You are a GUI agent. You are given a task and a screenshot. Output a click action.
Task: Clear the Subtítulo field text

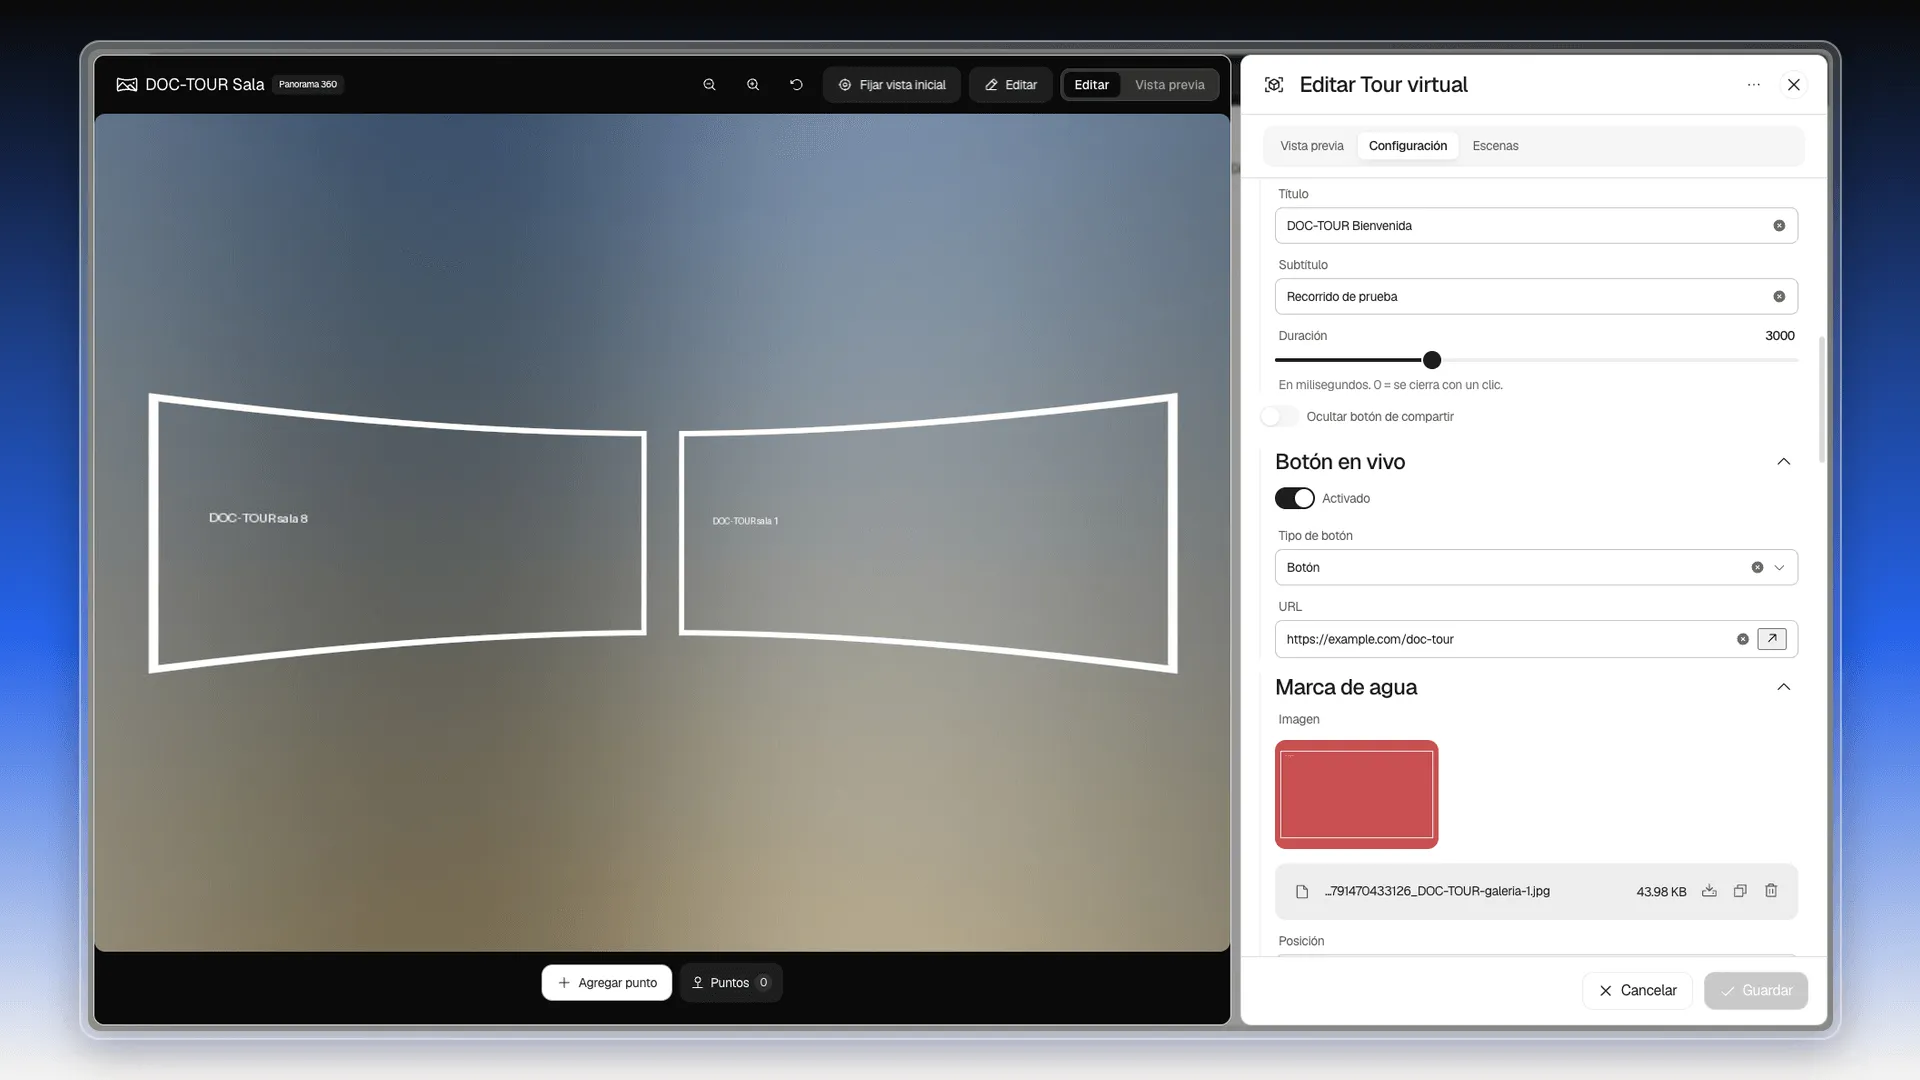tap(1779, 297)
